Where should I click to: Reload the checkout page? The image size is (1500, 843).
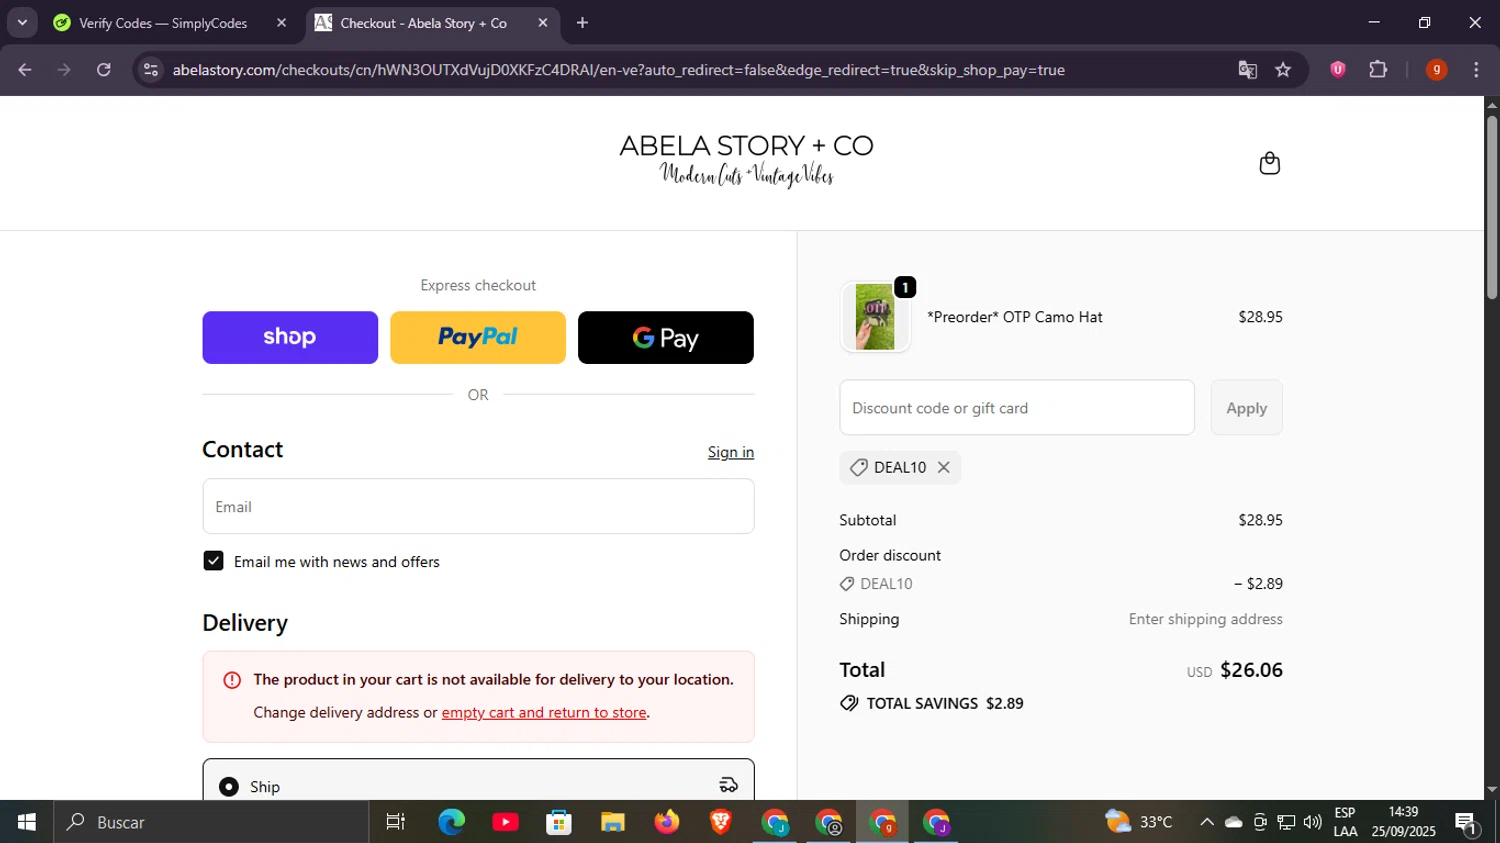(x=104, y=70)
